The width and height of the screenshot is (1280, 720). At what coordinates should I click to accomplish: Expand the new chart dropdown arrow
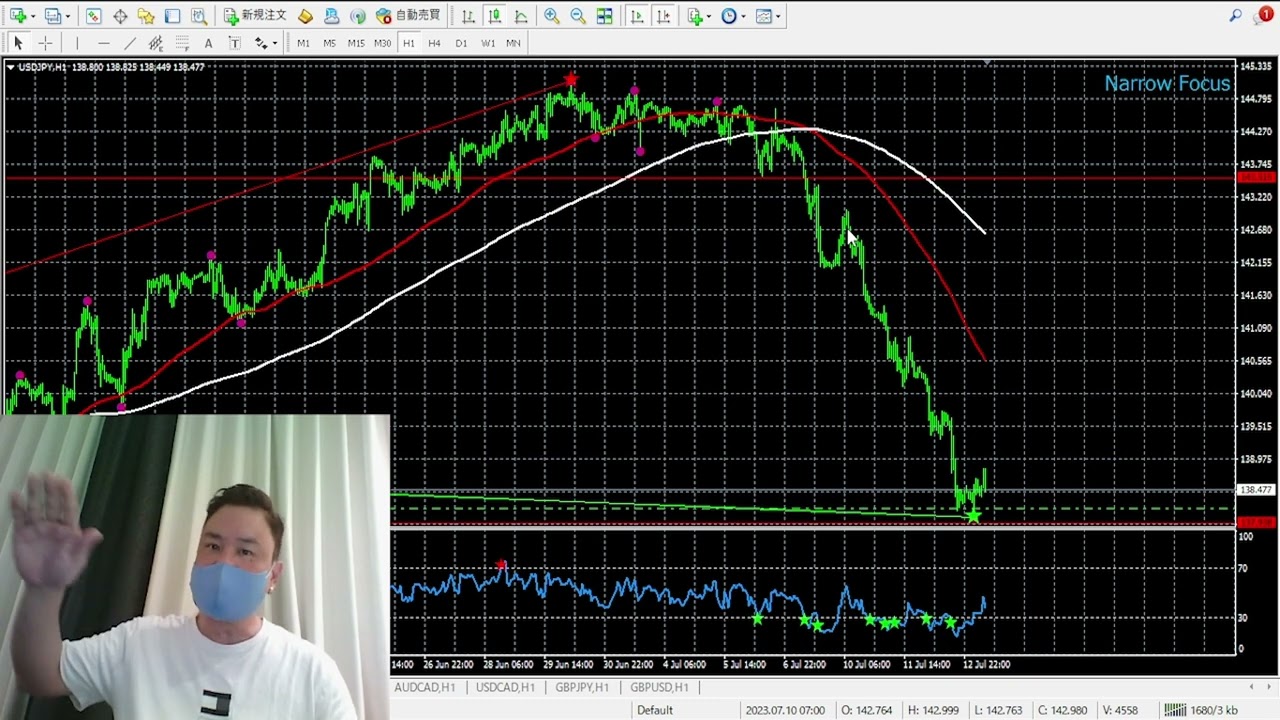click(33, 16)
